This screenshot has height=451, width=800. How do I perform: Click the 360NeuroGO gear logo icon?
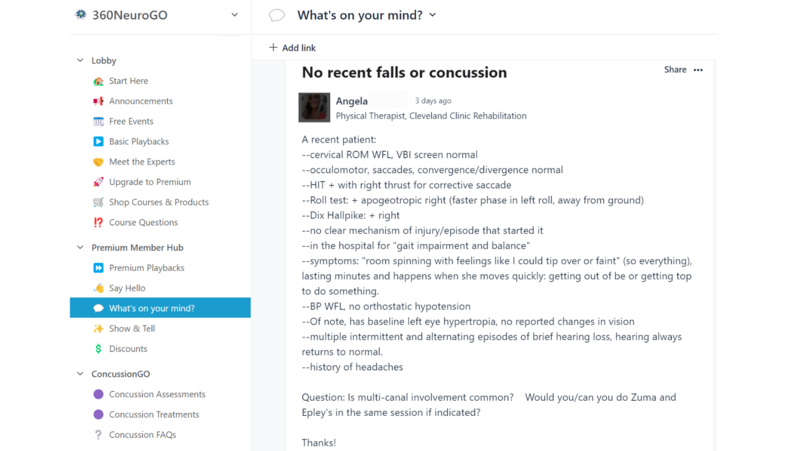(x=81, y=15)
